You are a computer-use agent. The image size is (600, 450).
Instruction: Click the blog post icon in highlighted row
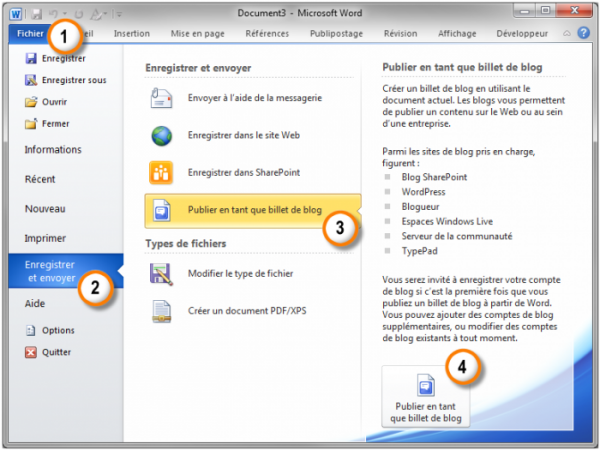pyautogui.click(x=161, y=210)
